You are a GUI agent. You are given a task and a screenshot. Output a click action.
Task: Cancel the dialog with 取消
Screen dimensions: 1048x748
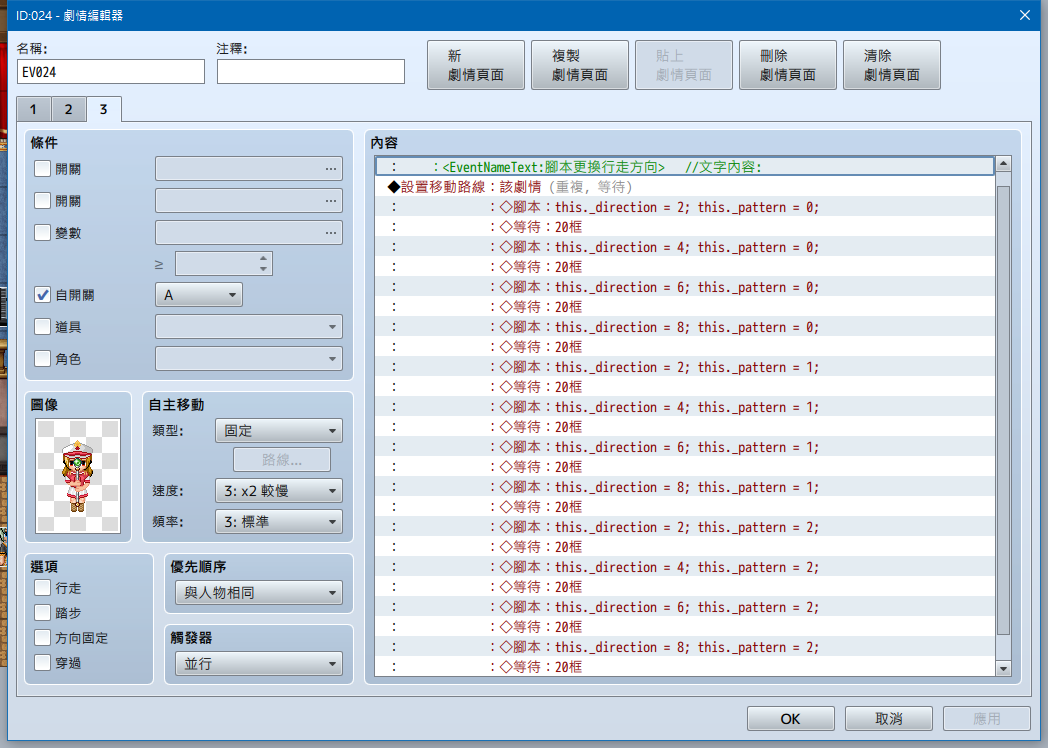888,719
